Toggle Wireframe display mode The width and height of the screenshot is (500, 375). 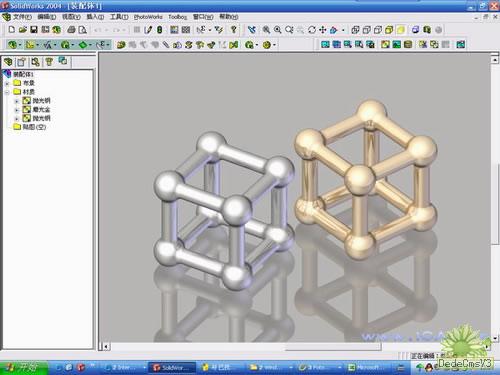pos(355,30)
